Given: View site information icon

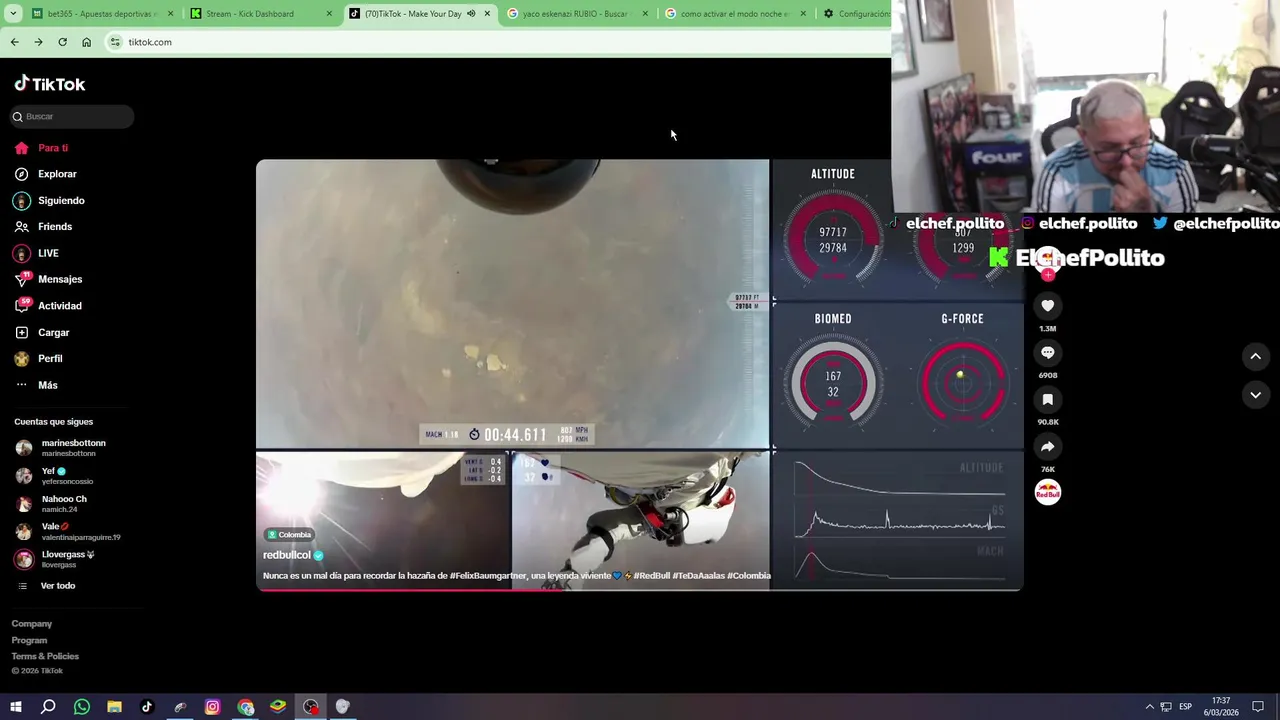Looking at the screenshot, I should 115,42.
